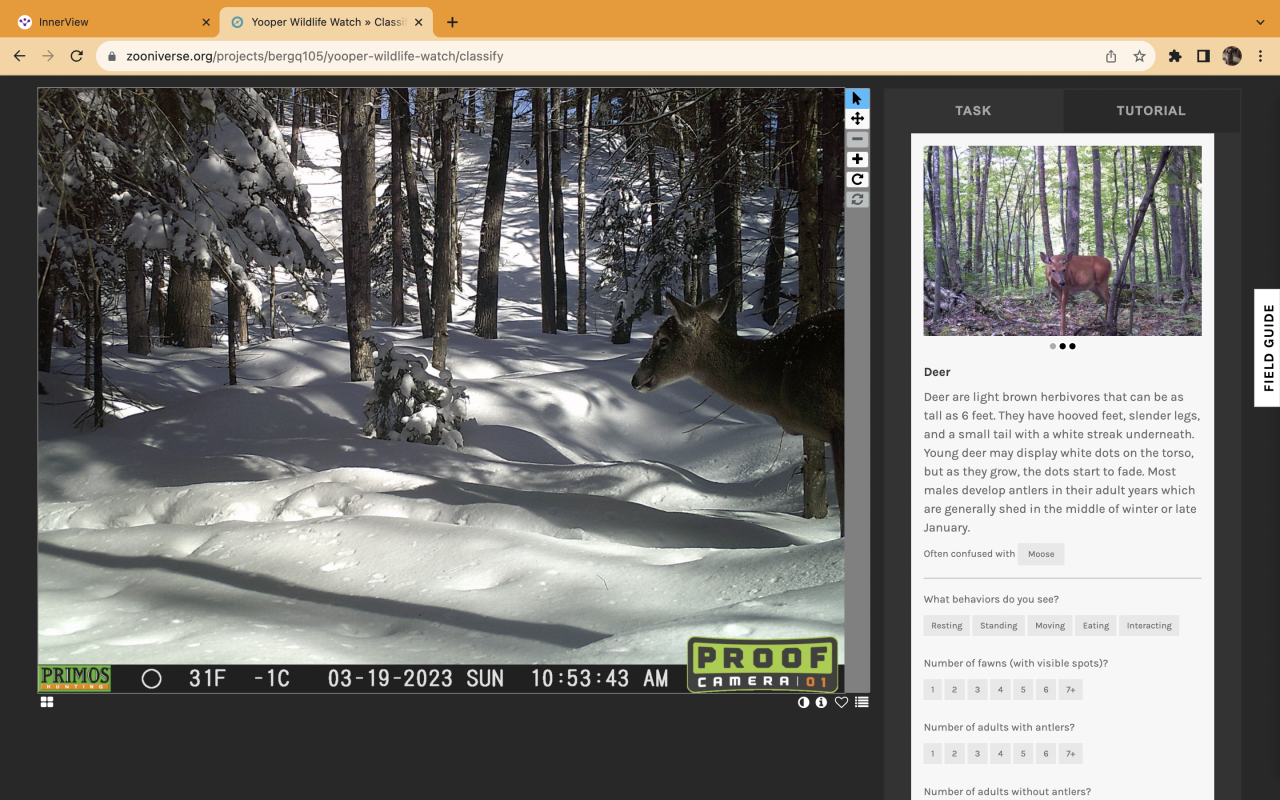Toggle the Resting behavior
Image resolution: width=1280 pixels, height=800 pixels.
(x=946, y=626)
